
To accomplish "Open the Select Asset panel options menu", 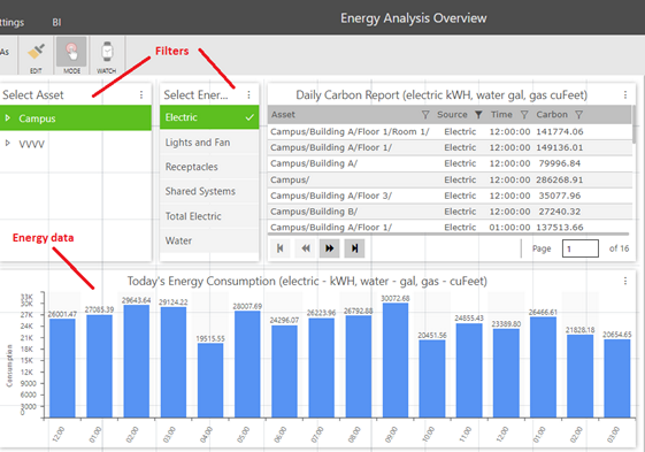I will 141,95.
